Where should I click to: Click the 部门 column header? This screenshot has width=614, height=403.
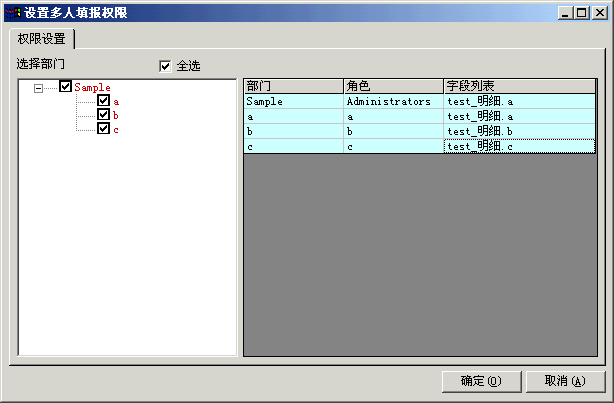[x=294, y=86]
